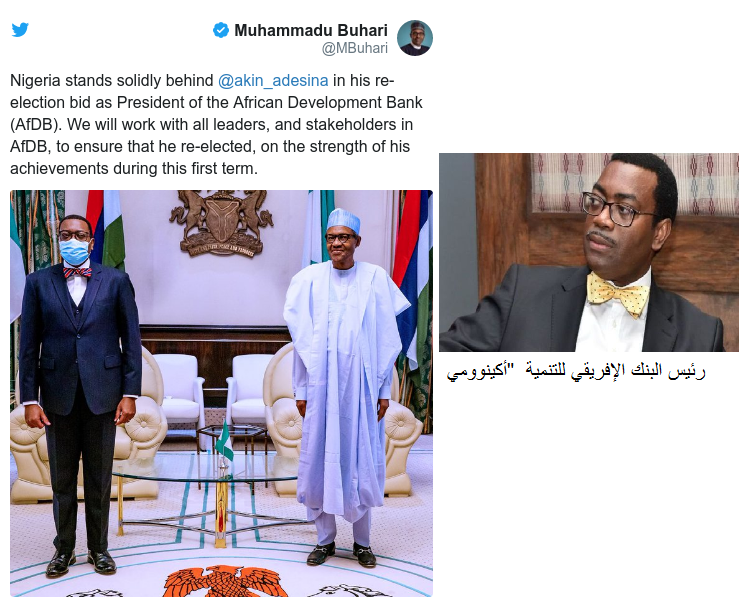Click the Nigerian coat of arms in photo
The image size is (750, 600).
point(221,222)
